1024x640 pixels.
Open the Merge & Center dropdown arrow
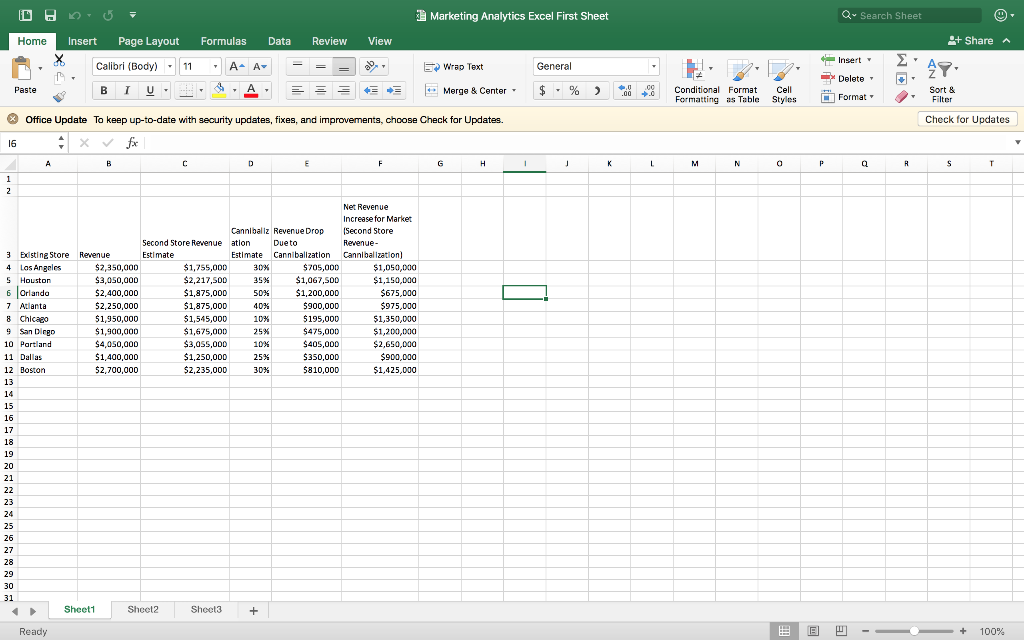click(x=514, y=91)
